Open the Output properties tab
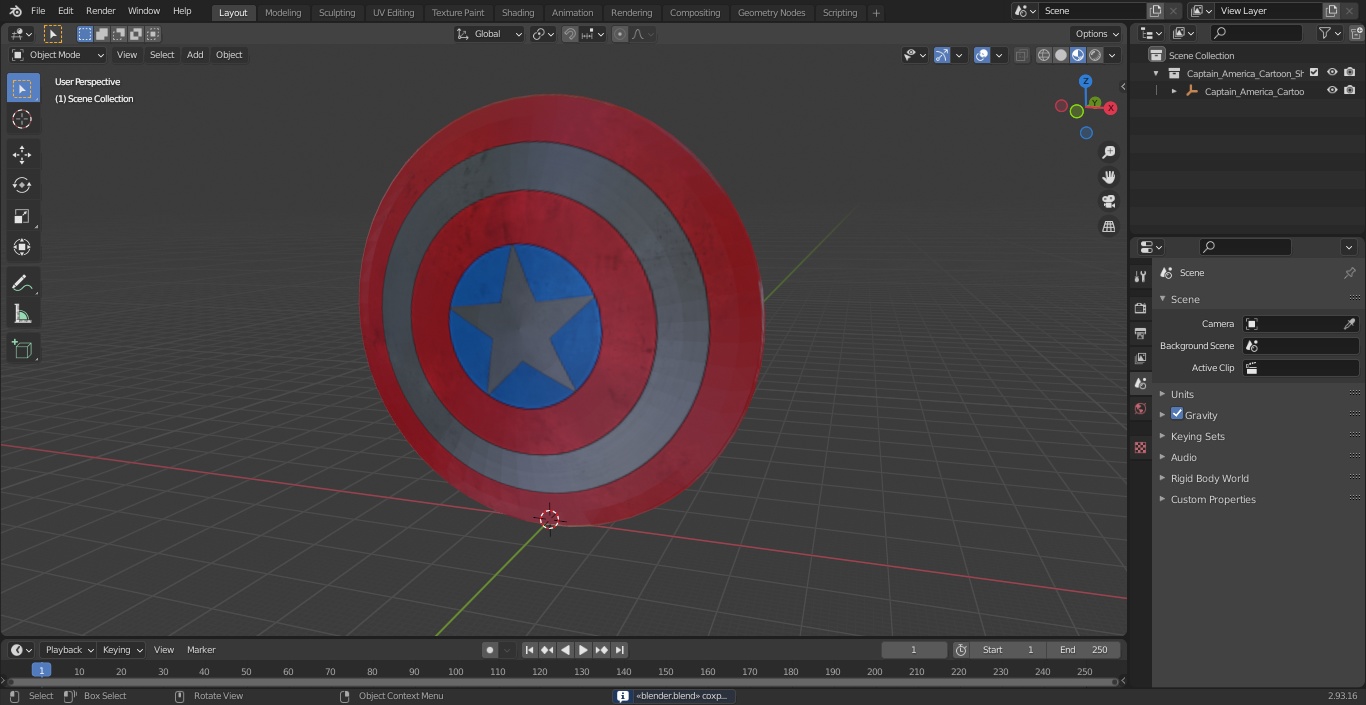This screenshot has height=705, width=1366. 1140,333
